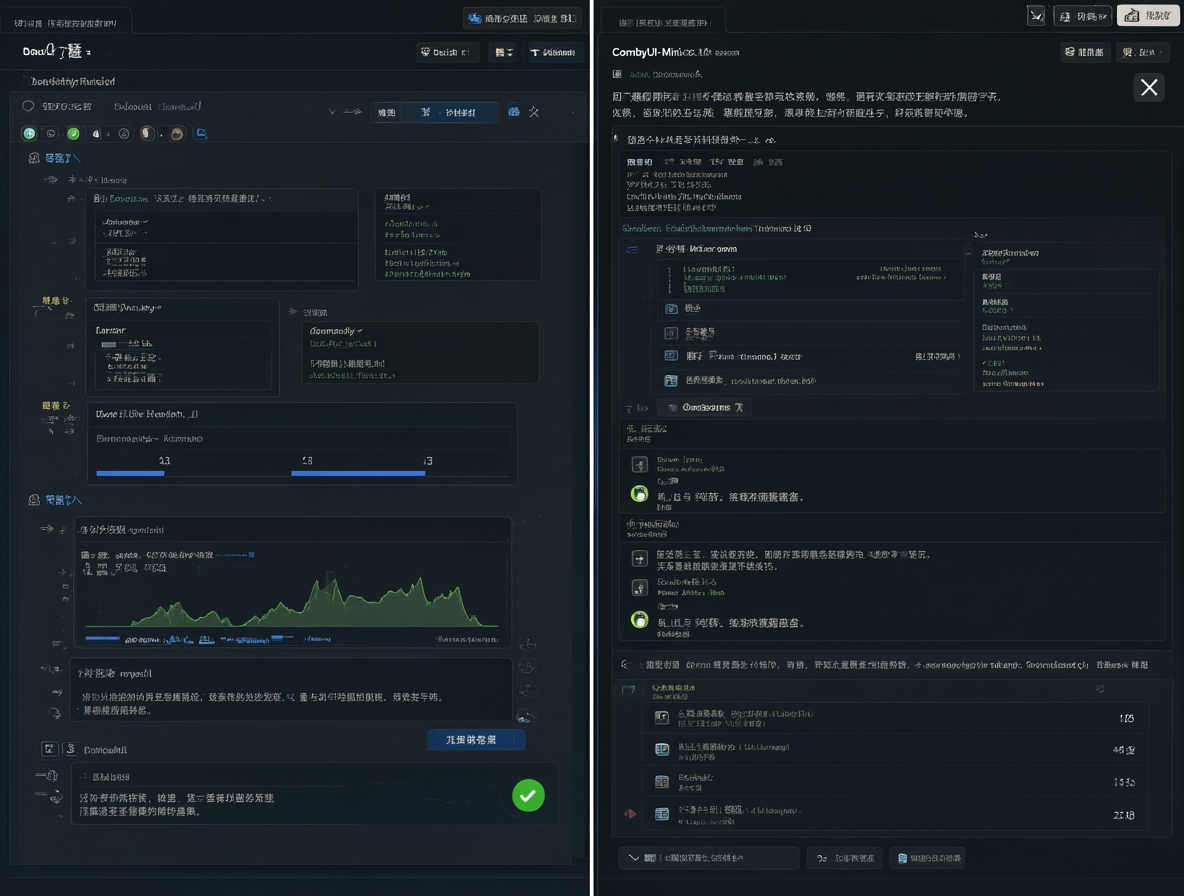Click the refresh icon left of long status line
1184x896 pixels.
[x=626, y=665]
